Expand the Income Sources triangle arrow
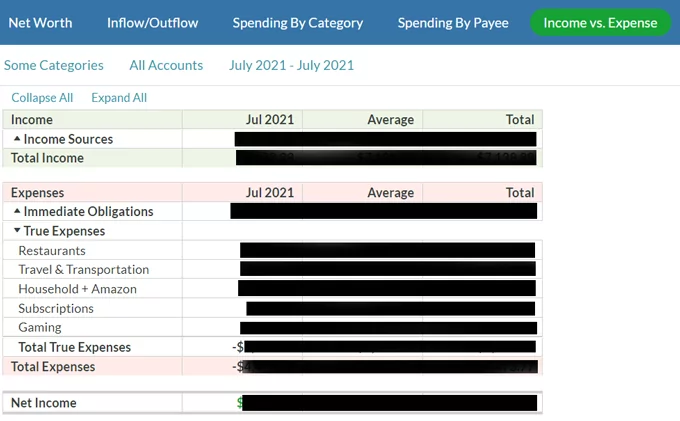The width and height of the screenshot is (680, 421). coord(17,139)
